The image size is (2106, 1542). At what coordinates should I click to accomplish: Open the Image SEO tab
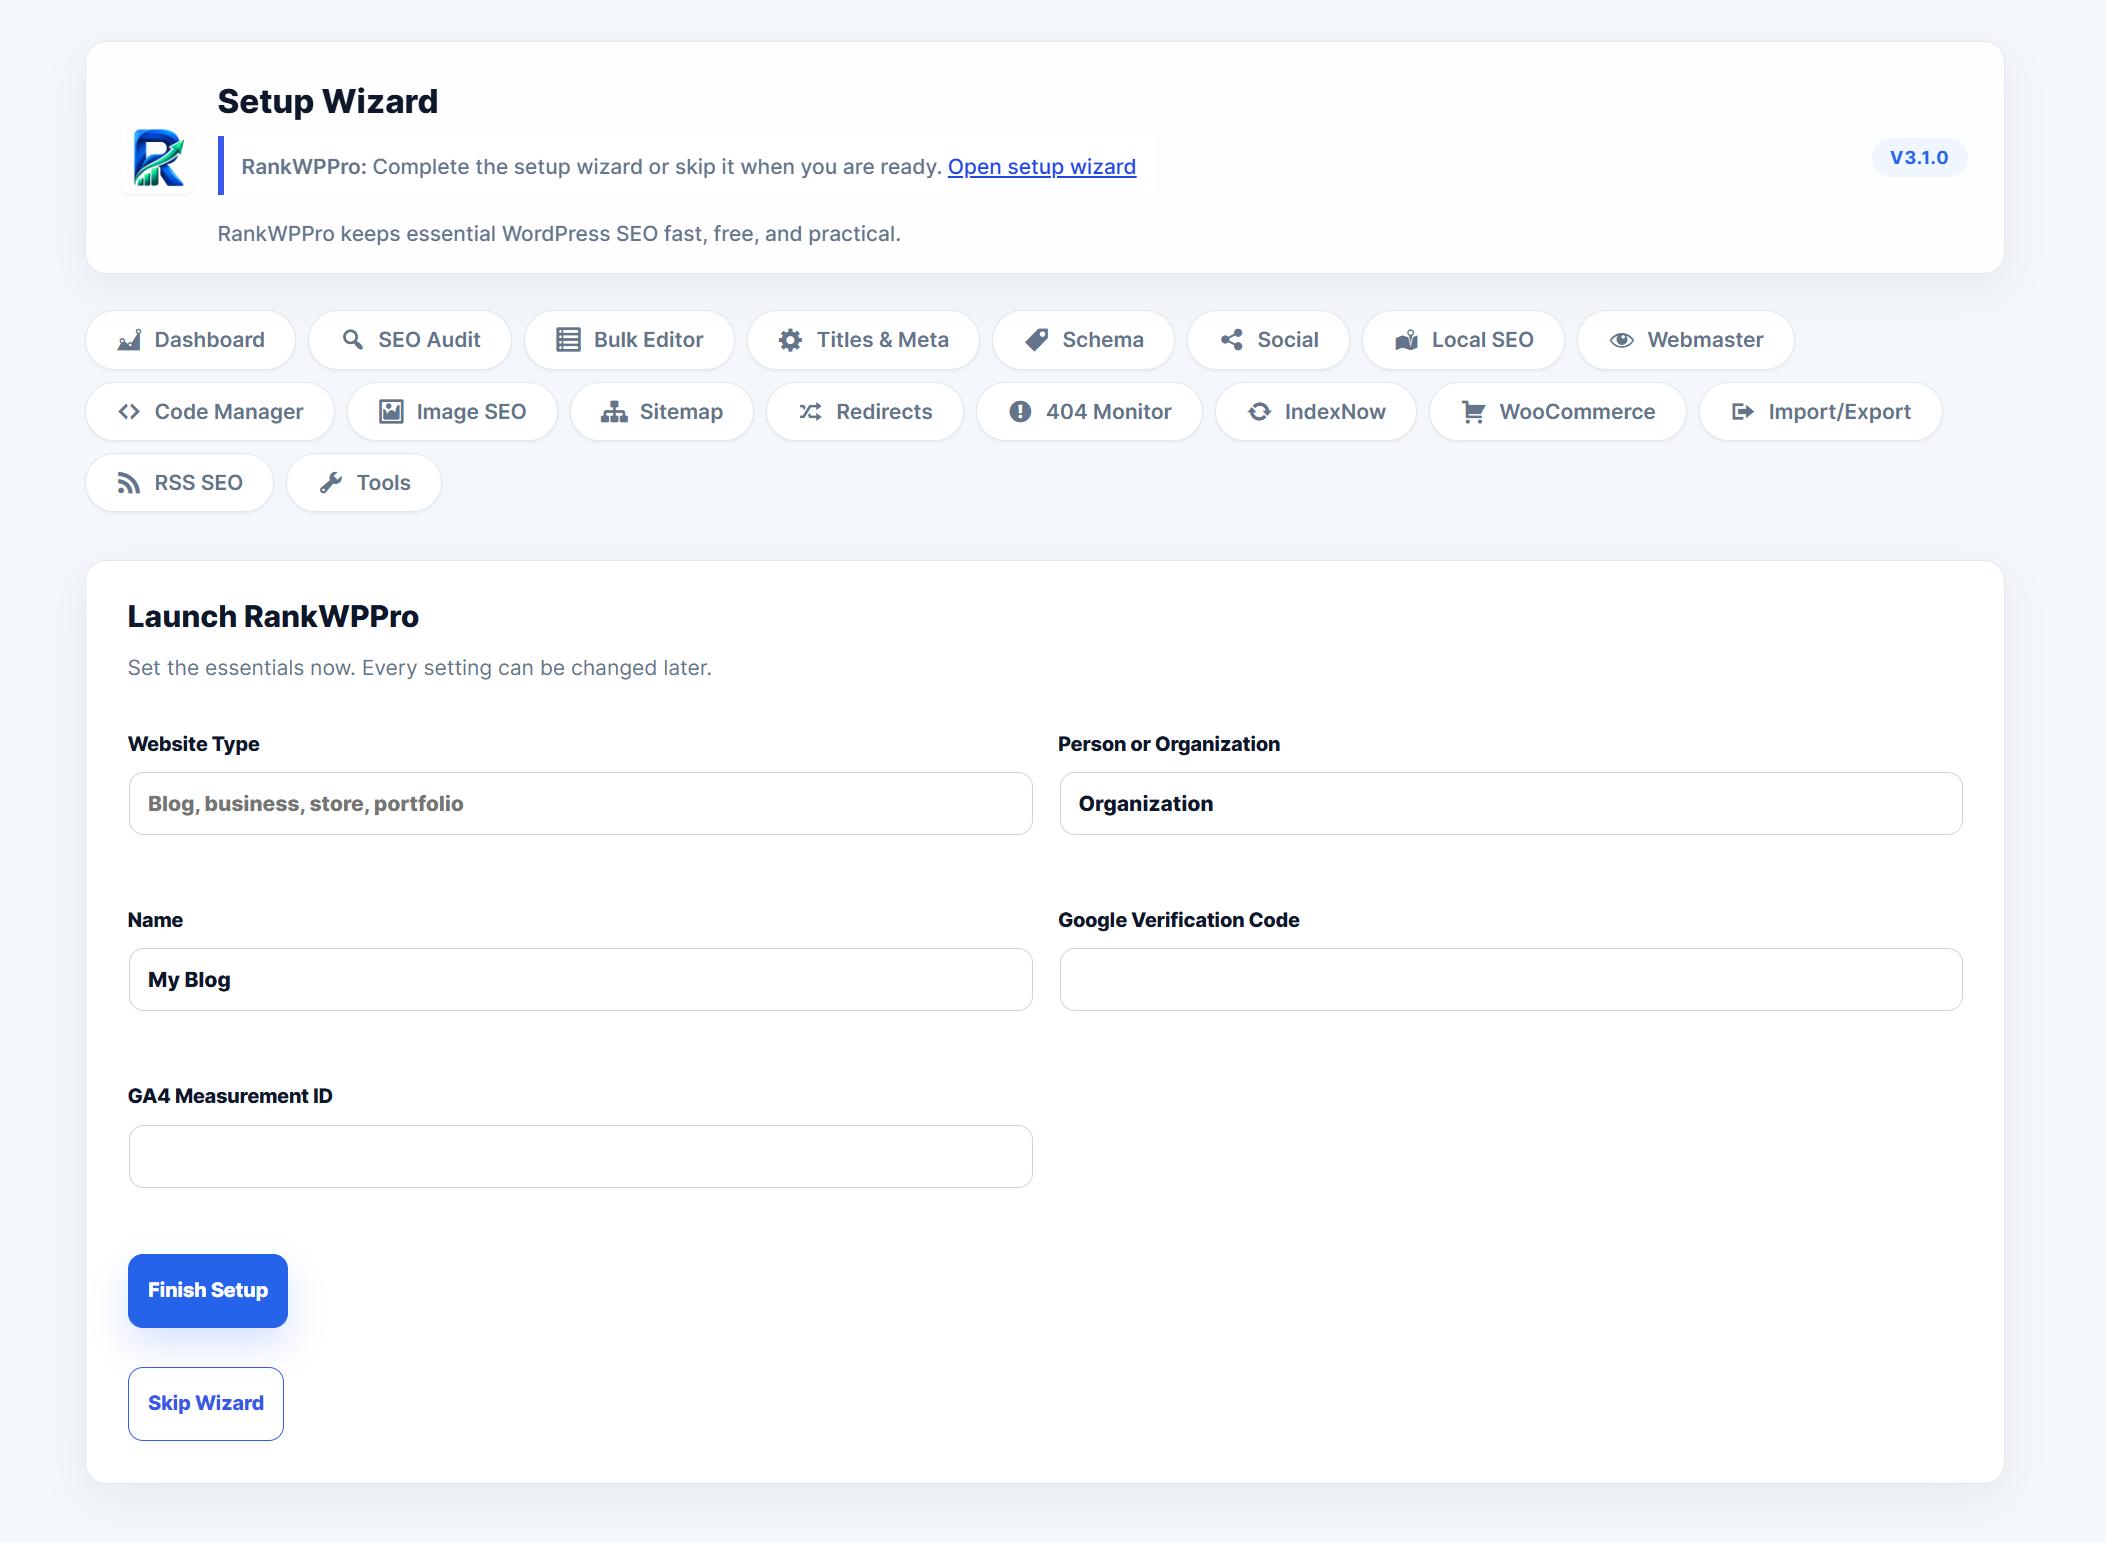pyautogui.click(x=453, y=412)
